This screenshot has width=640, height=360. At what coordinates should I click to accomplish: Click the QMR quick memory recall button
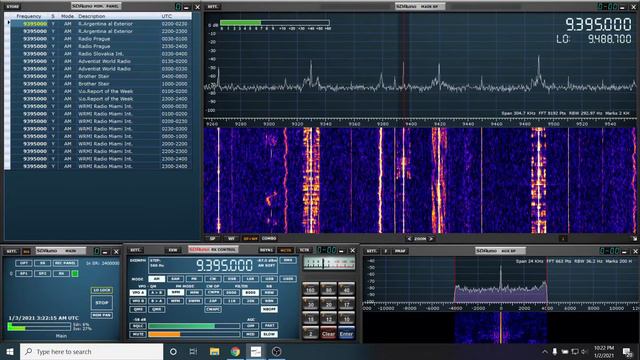tap(156, 309)
